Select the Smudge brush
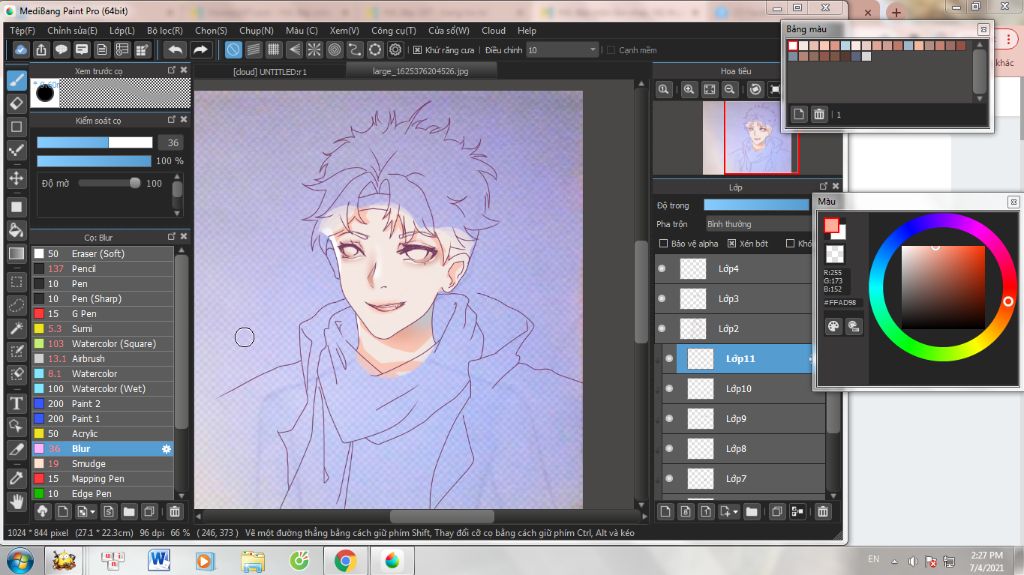 pyautogui.click(x=103, y=464)
